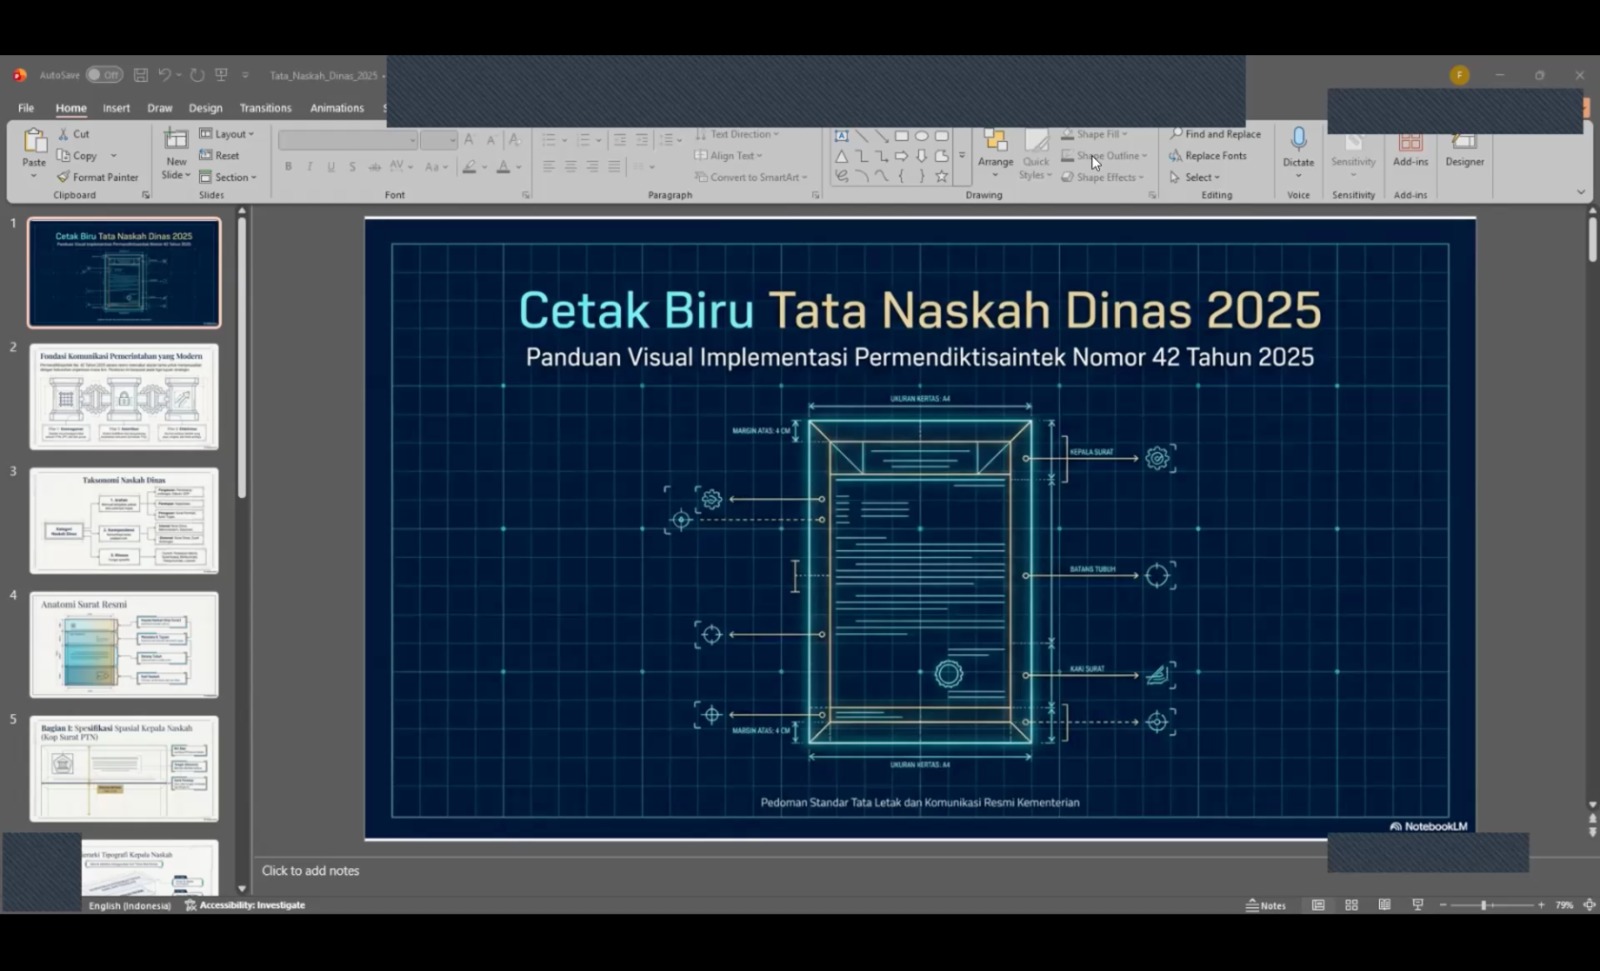1600x971 pixels.
Task: Expand the Copy options arrow
Action: pos(114,156)
